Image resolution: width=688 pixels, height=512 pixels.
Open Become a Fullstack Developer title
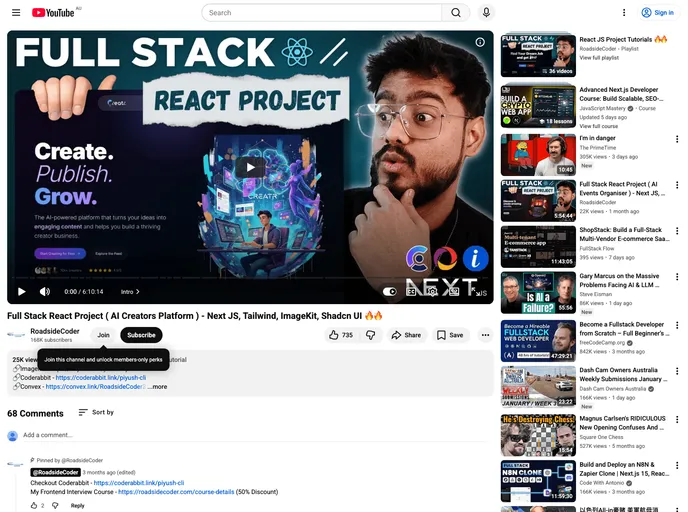tap(624, 329)
